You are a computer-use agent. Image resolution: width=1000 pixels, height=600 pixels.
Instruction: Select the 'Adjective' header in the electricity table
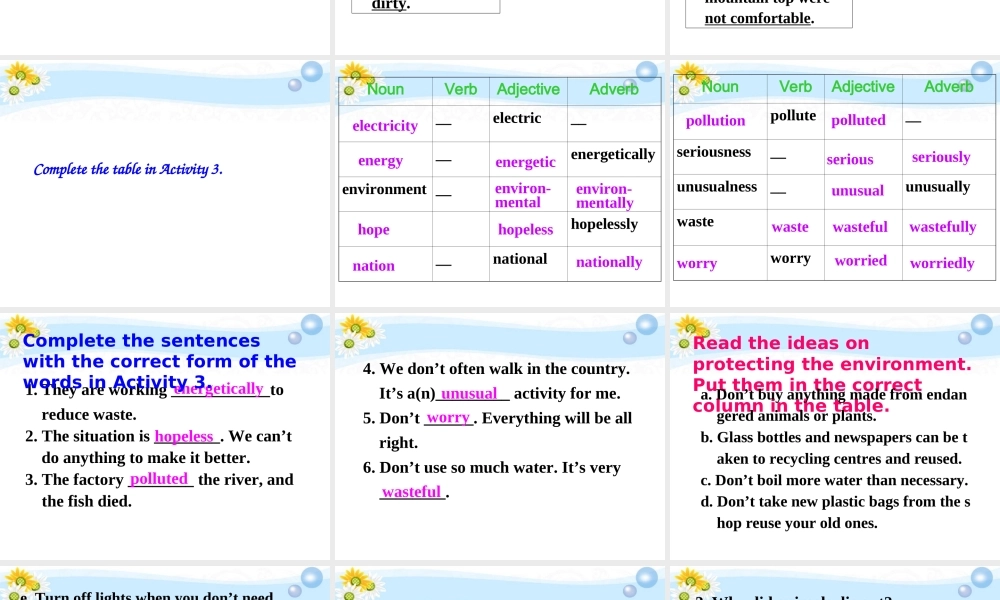528,89
